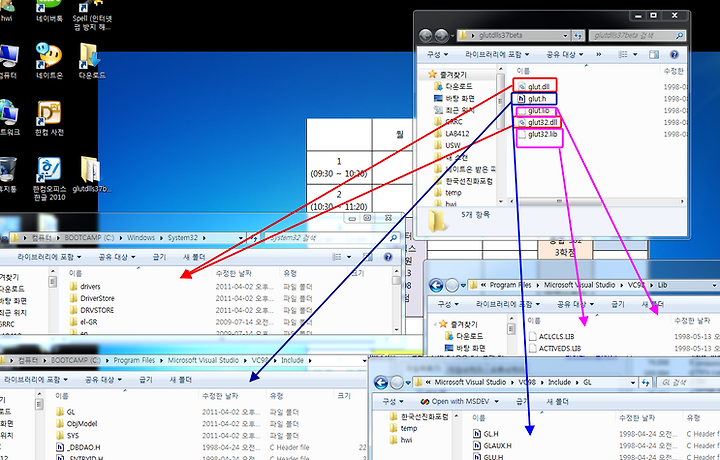Sort by 유형 column in Include window
This screenshot has height=460, width=720.
point(276,396)
